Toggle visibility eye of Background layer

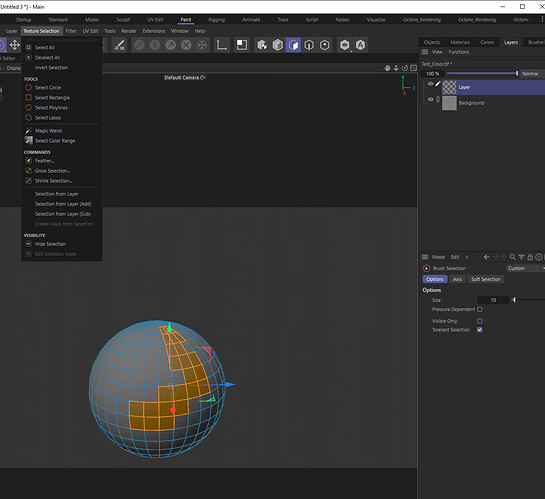coord(430,99)
